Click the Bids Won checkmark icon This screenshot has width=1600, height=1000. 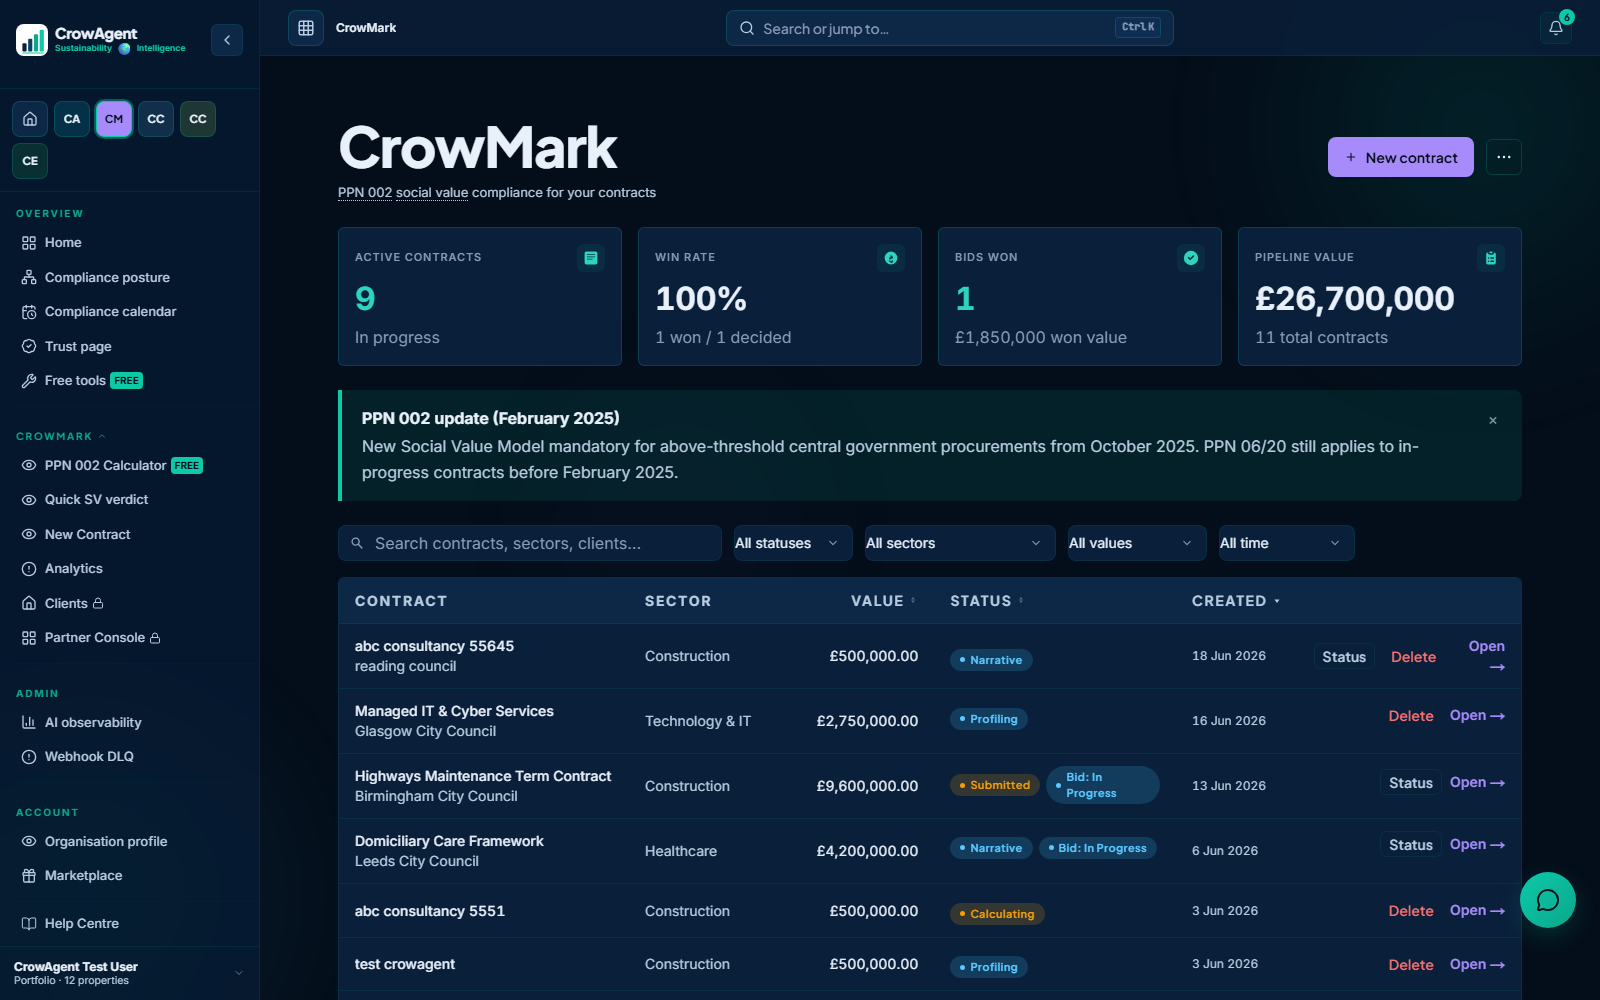[x=1191, y=258]
